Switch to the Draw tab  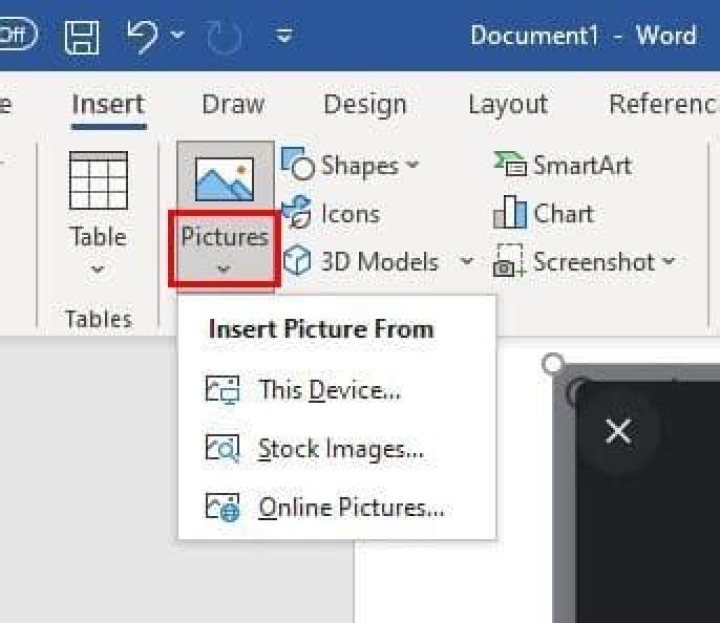[x=233, y=105]
